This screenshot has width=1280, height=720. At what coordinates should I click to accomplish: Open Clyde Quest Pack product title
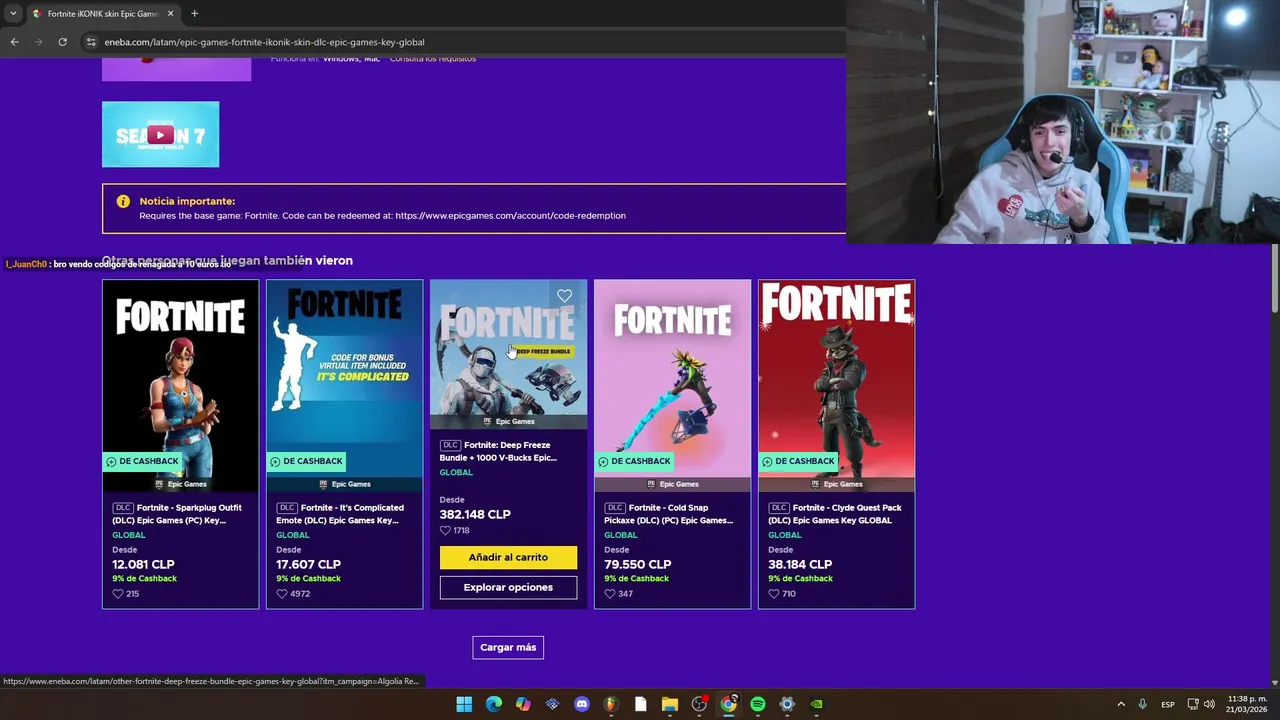tap(836, 514)
